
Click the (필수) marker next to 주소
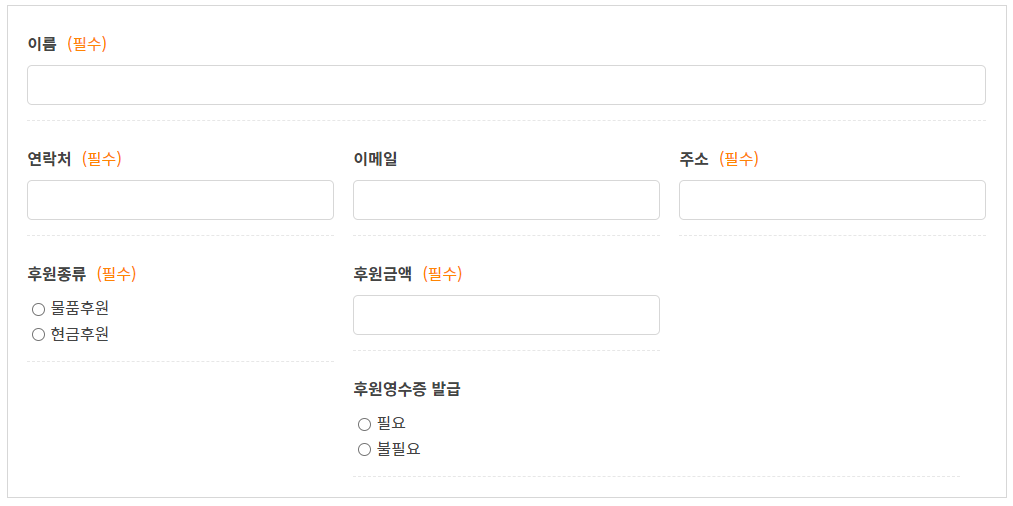point(739,159)
